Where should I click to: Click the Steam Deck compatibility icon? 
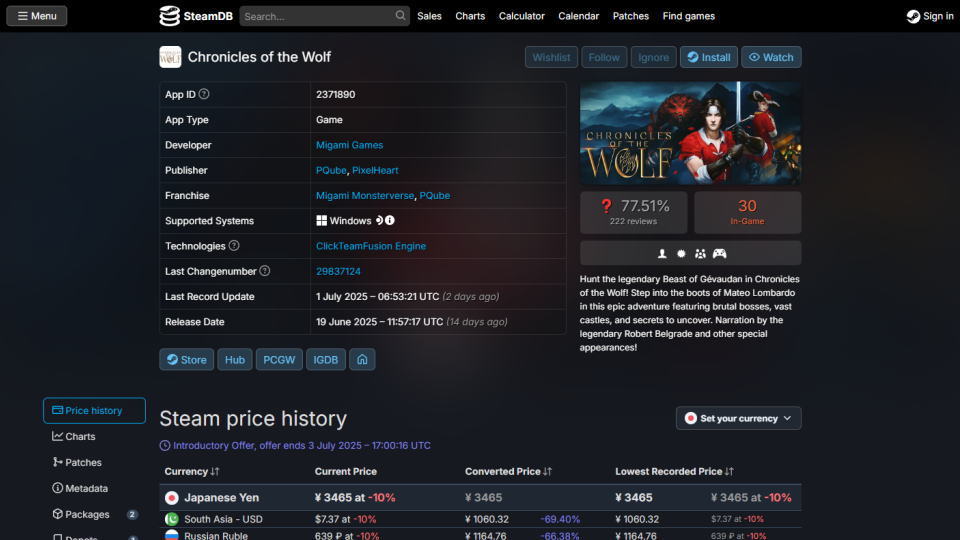pos(379,220)
